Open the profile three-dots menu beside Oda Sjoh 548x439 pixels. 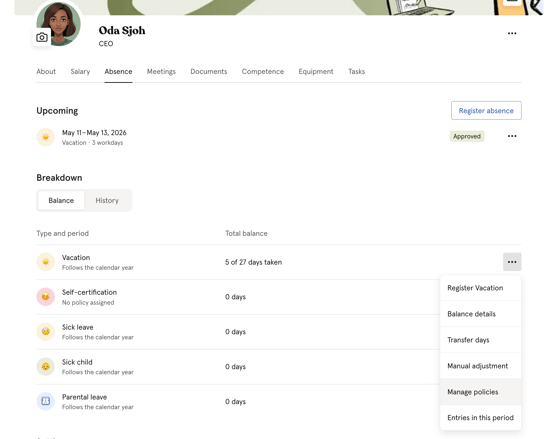pyautogui.click(x=512, y=33)
